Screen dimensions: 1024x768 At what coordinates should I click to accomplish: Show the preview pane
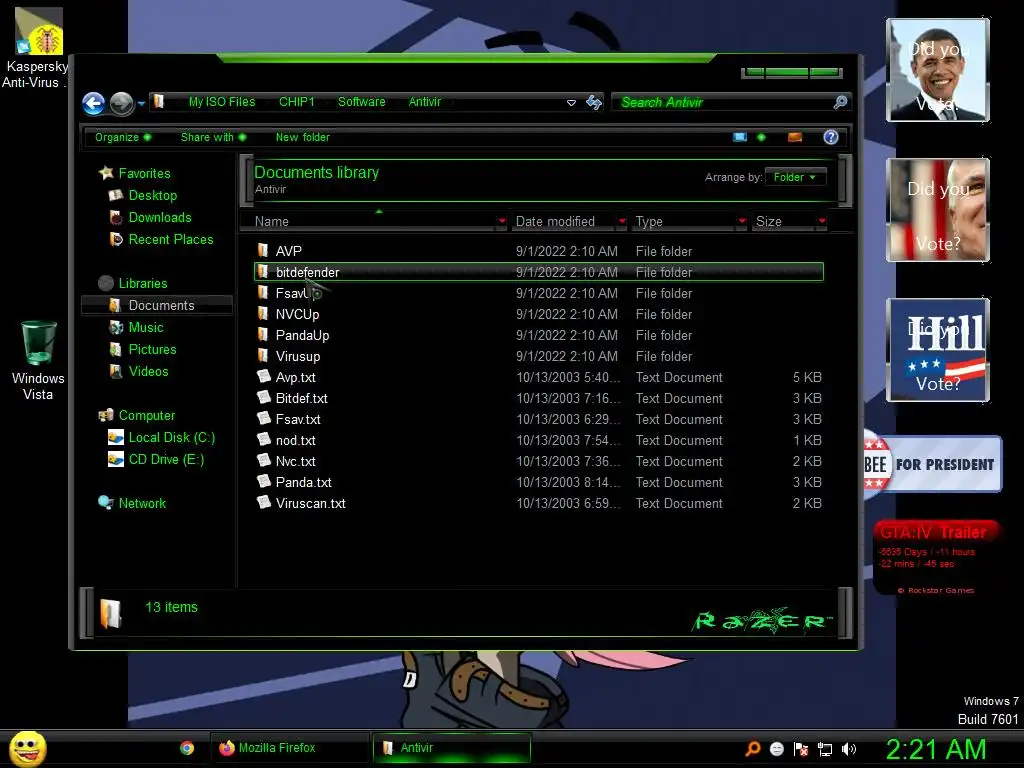tap(795, 137)
